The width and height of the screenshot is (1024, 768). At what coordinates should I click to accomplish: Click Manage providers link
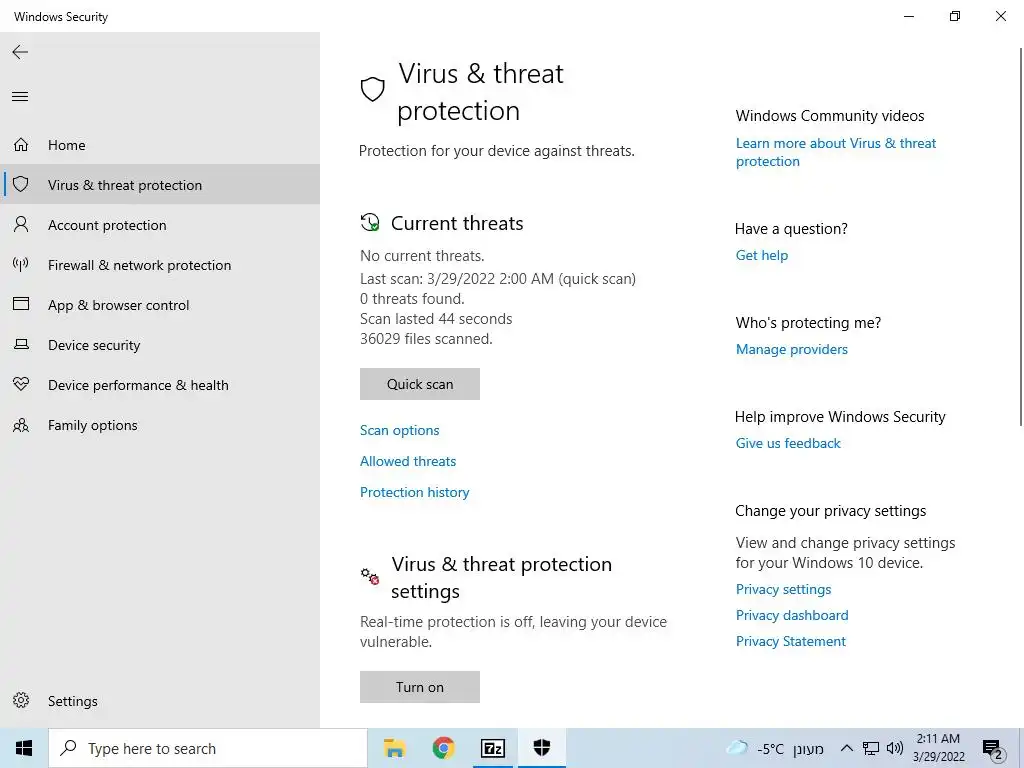[792, 349]
